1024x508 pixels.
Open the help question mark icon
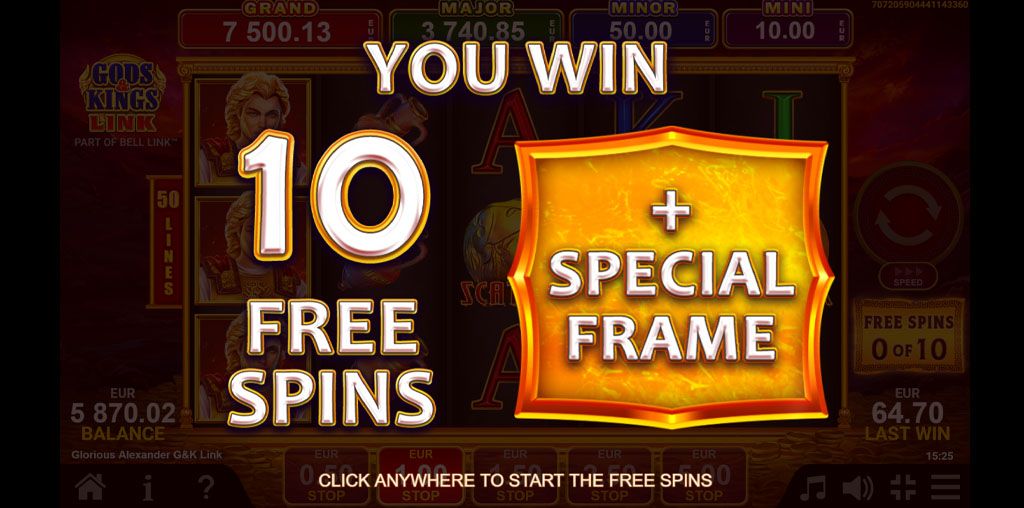[x=206, y=487]
